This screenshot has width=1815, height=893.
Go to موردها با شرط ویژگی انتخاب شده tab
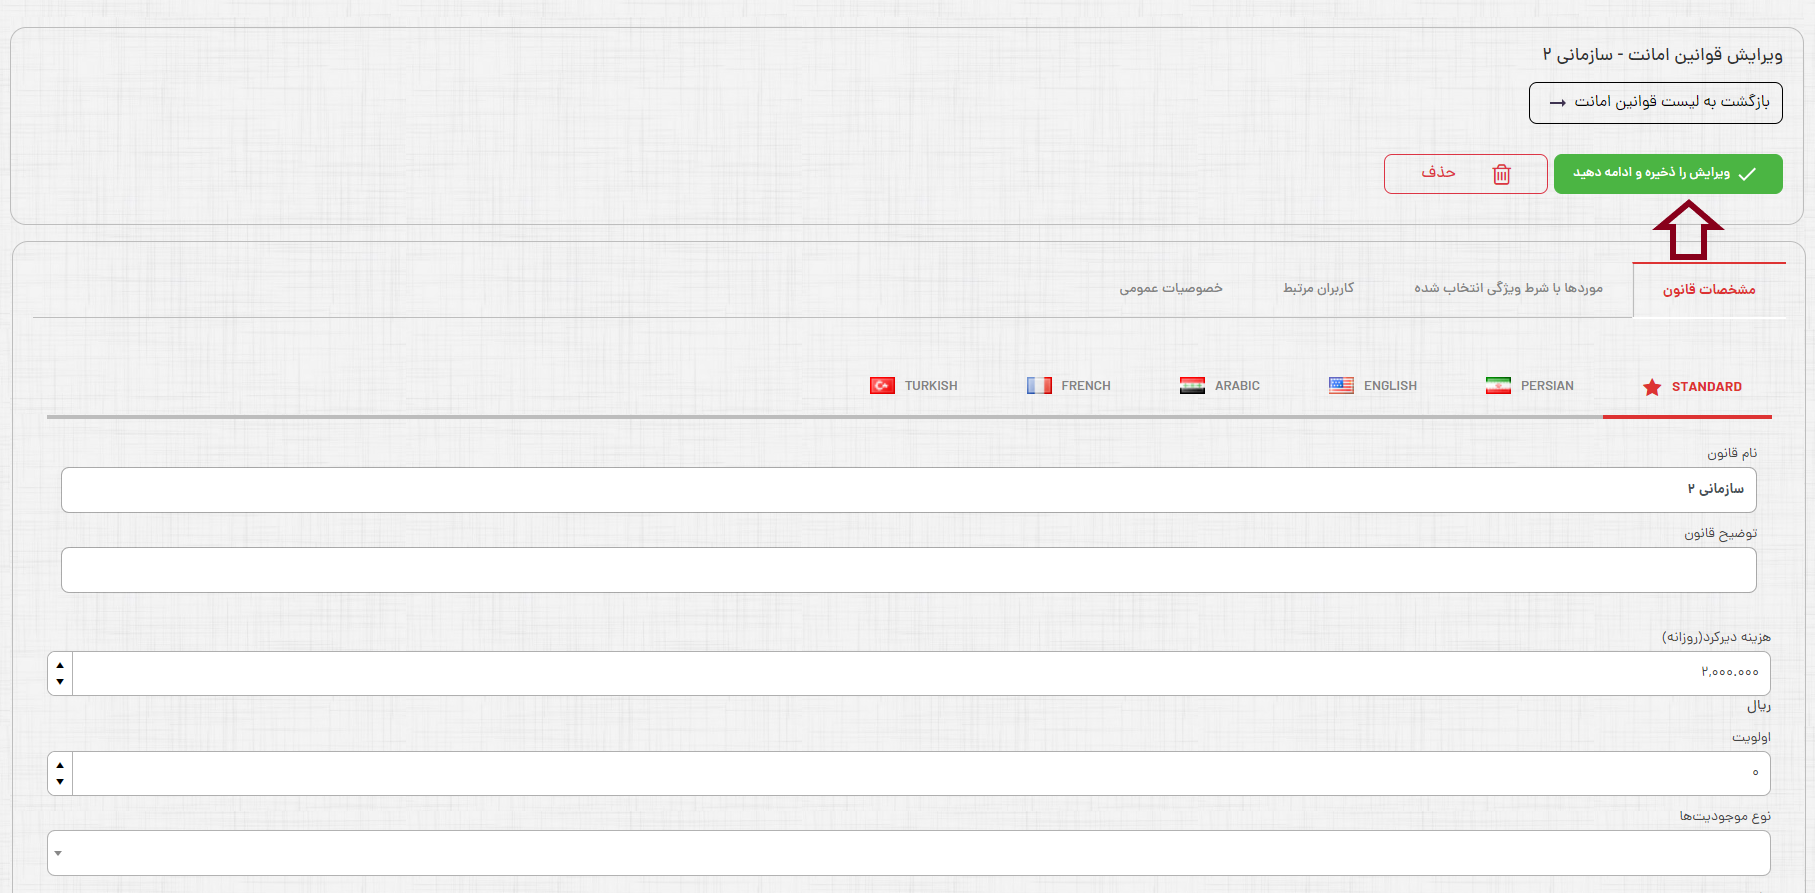coord(1508,289)
